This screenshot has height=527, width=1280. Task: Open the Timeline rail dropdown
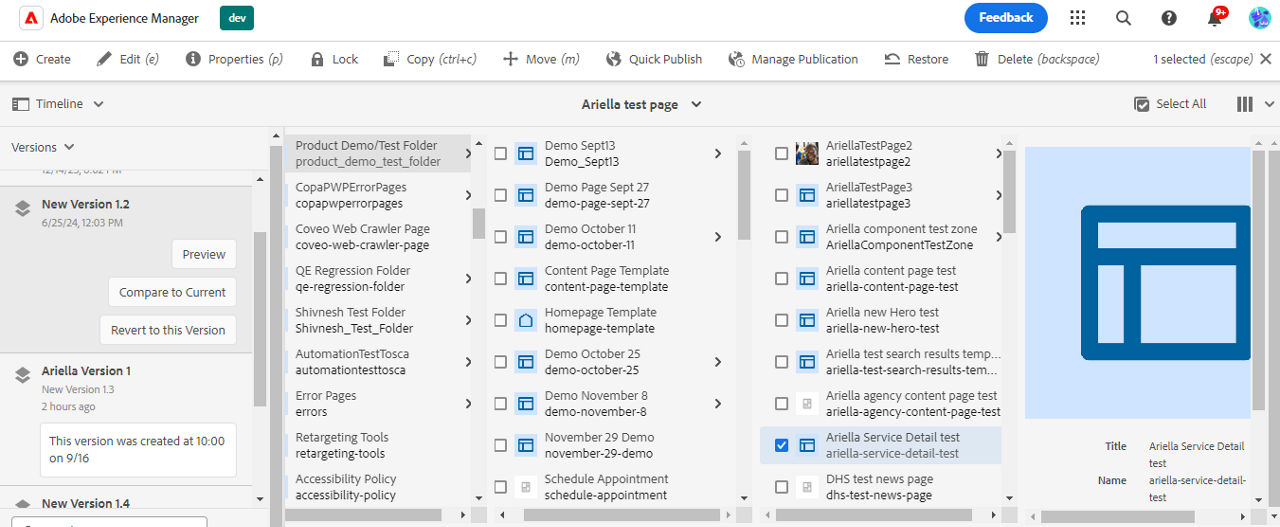click(x=58, y=104)
